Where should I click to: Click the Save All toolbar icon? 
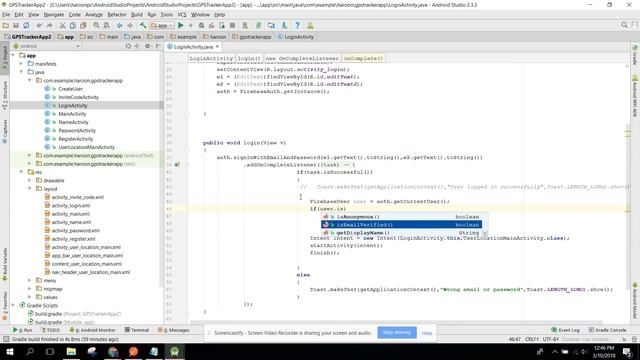point(16,25)
